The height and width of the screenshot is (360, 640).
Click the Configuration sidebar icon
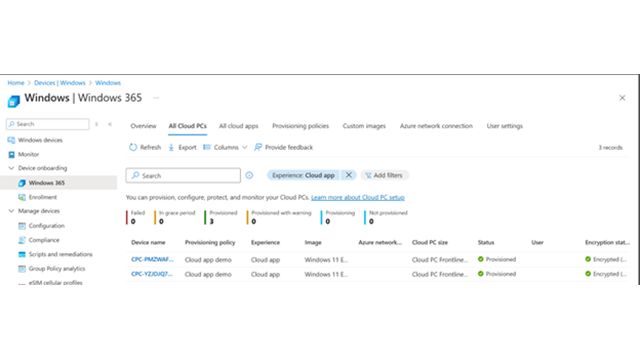22,226
